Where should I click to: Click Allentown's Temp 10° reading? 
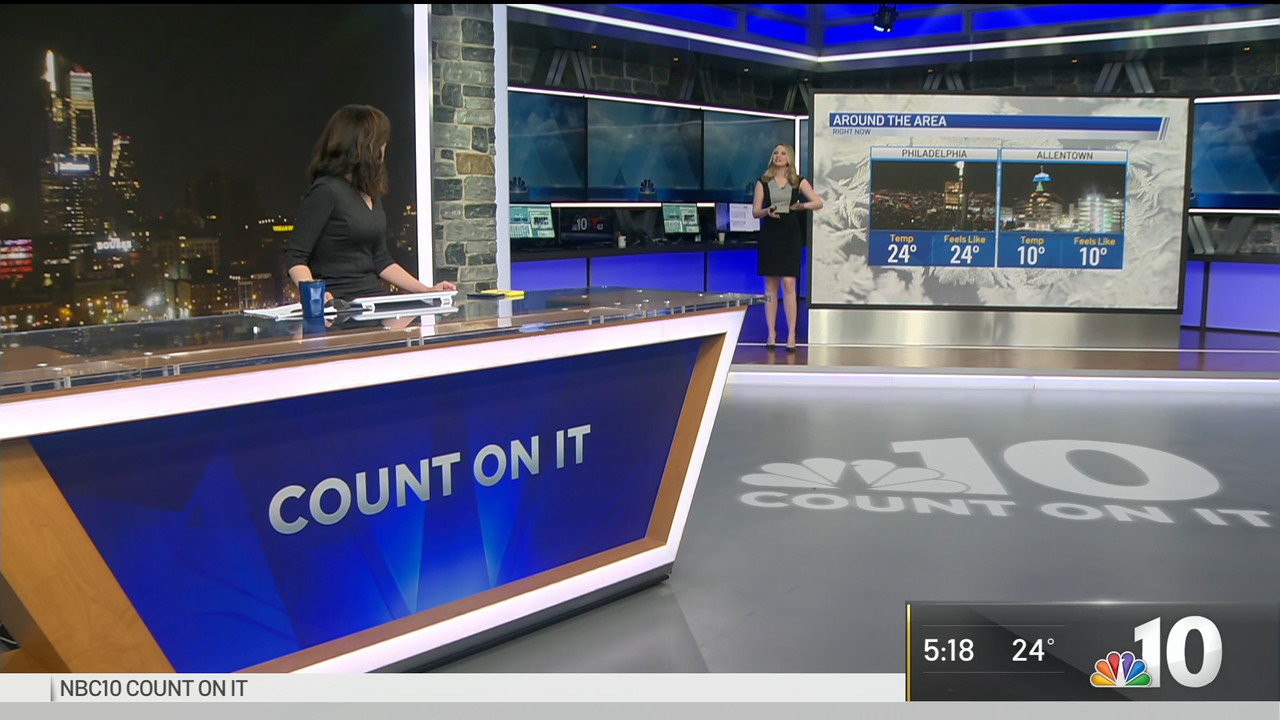coord(1031,251)
